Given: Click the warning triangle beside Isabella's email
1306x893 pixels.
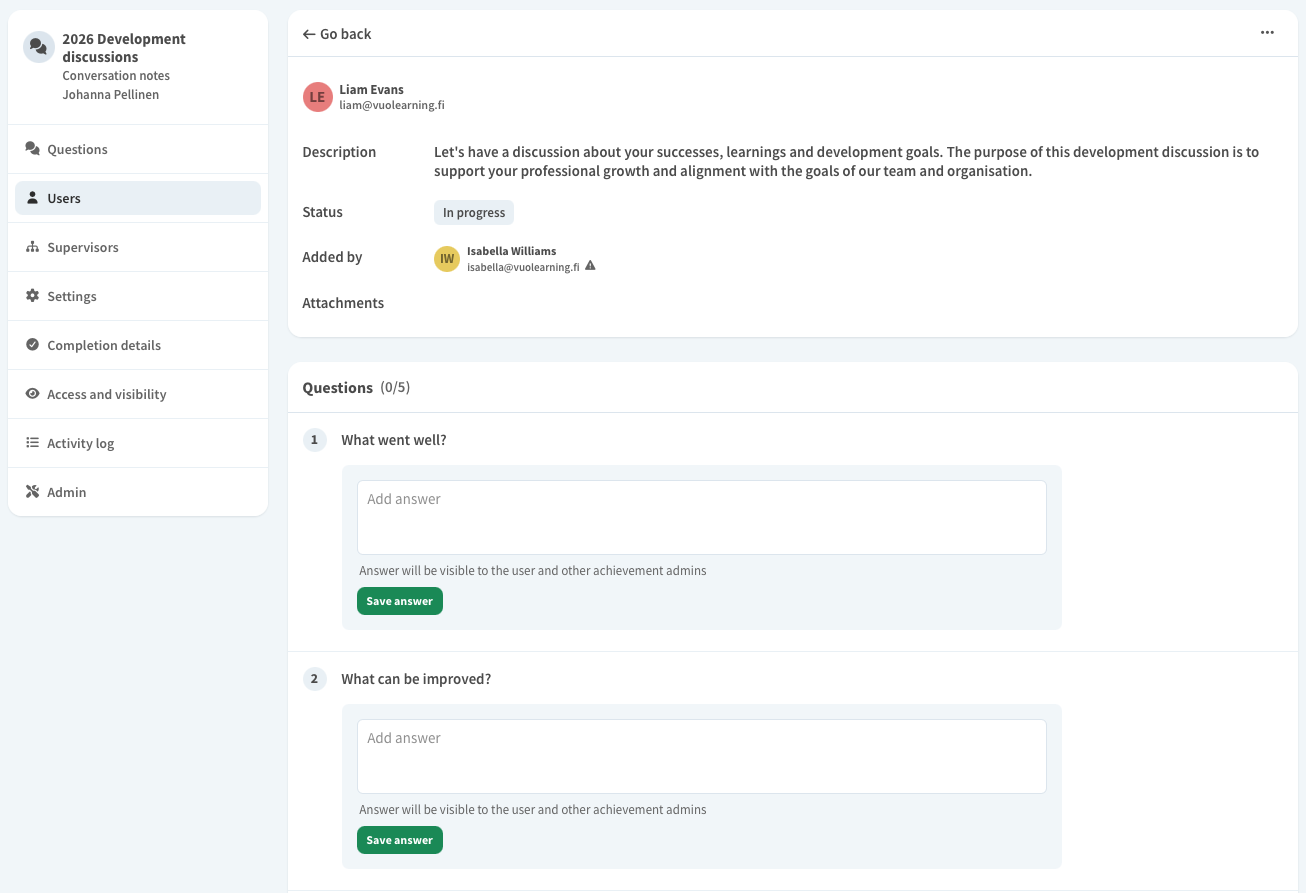Looking at the screenshot, I should 590,266.
